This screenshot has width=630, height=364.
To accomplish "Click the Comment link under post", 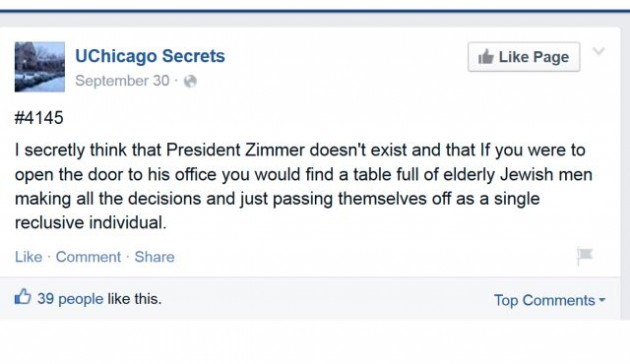I will [x=88, y=257].
